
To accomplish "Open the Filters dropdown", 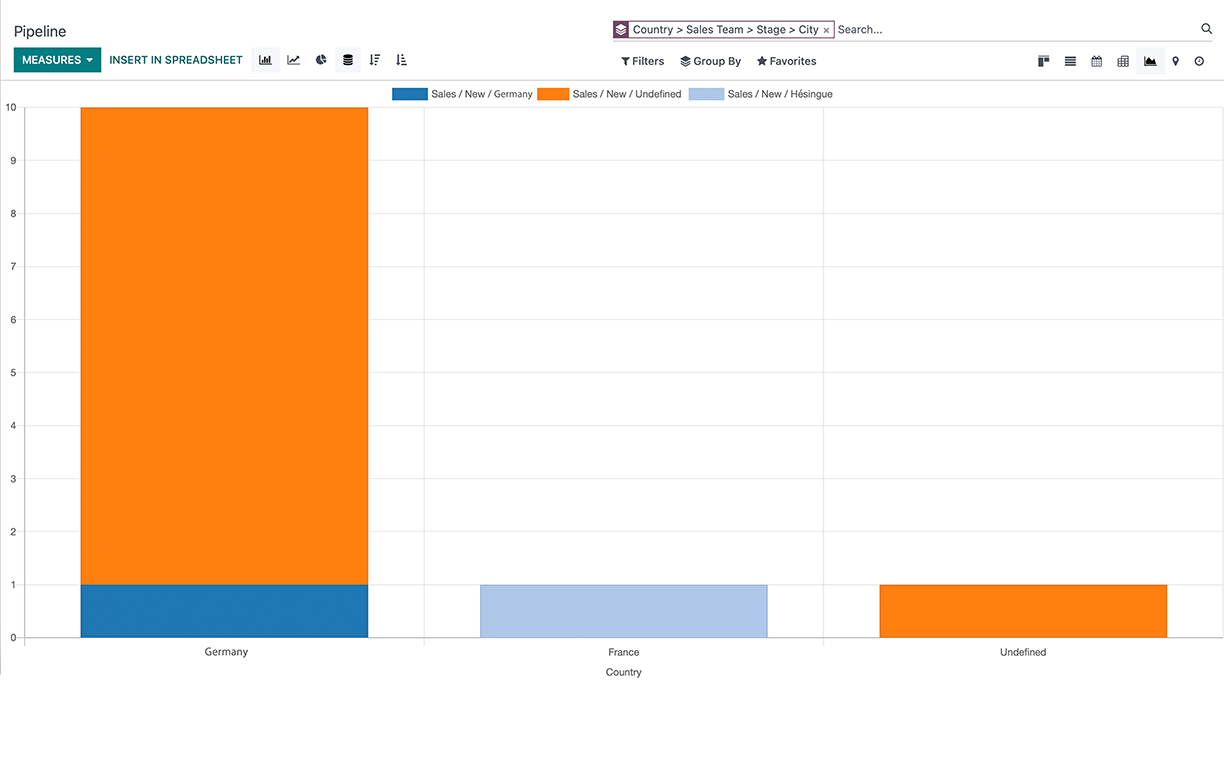I will pos(642,61).
